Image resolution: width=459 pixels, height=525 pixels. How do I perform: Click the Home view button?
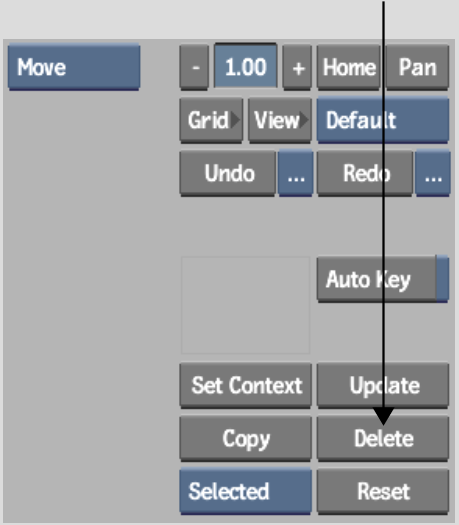click(x=349, y=67)
